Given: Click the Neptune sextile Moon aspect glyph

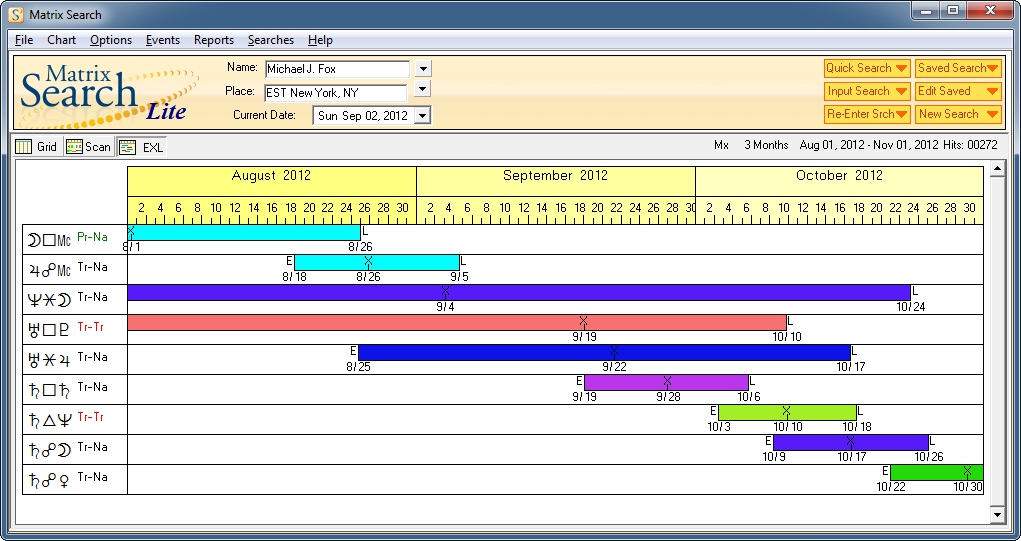Looking at the screenshot, I should (x=49, y=299).
